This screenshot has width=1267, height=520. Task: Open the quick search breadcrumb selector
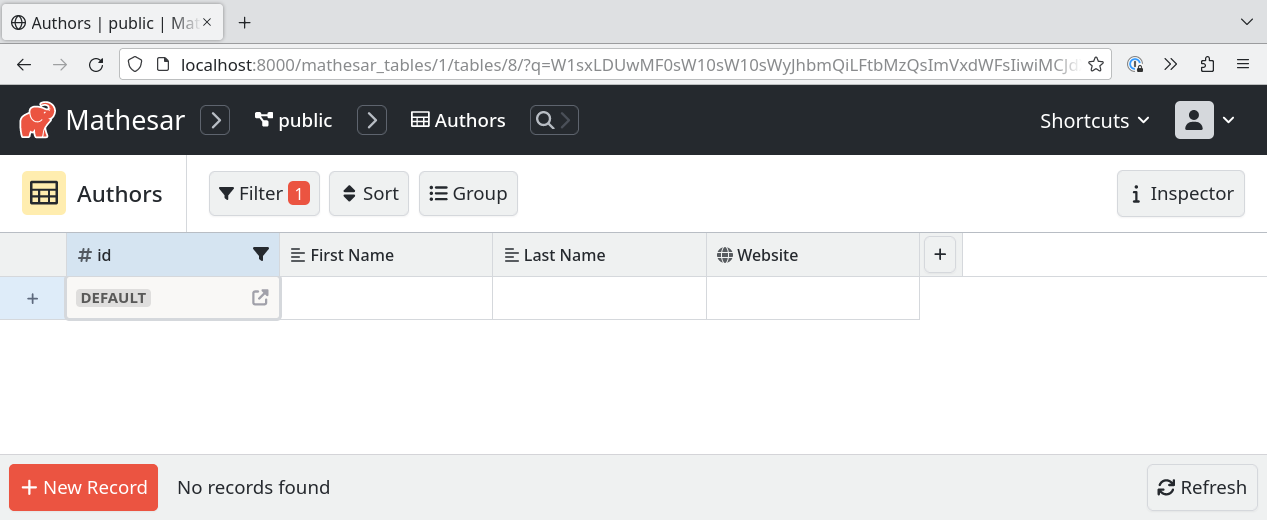point(554,120)
